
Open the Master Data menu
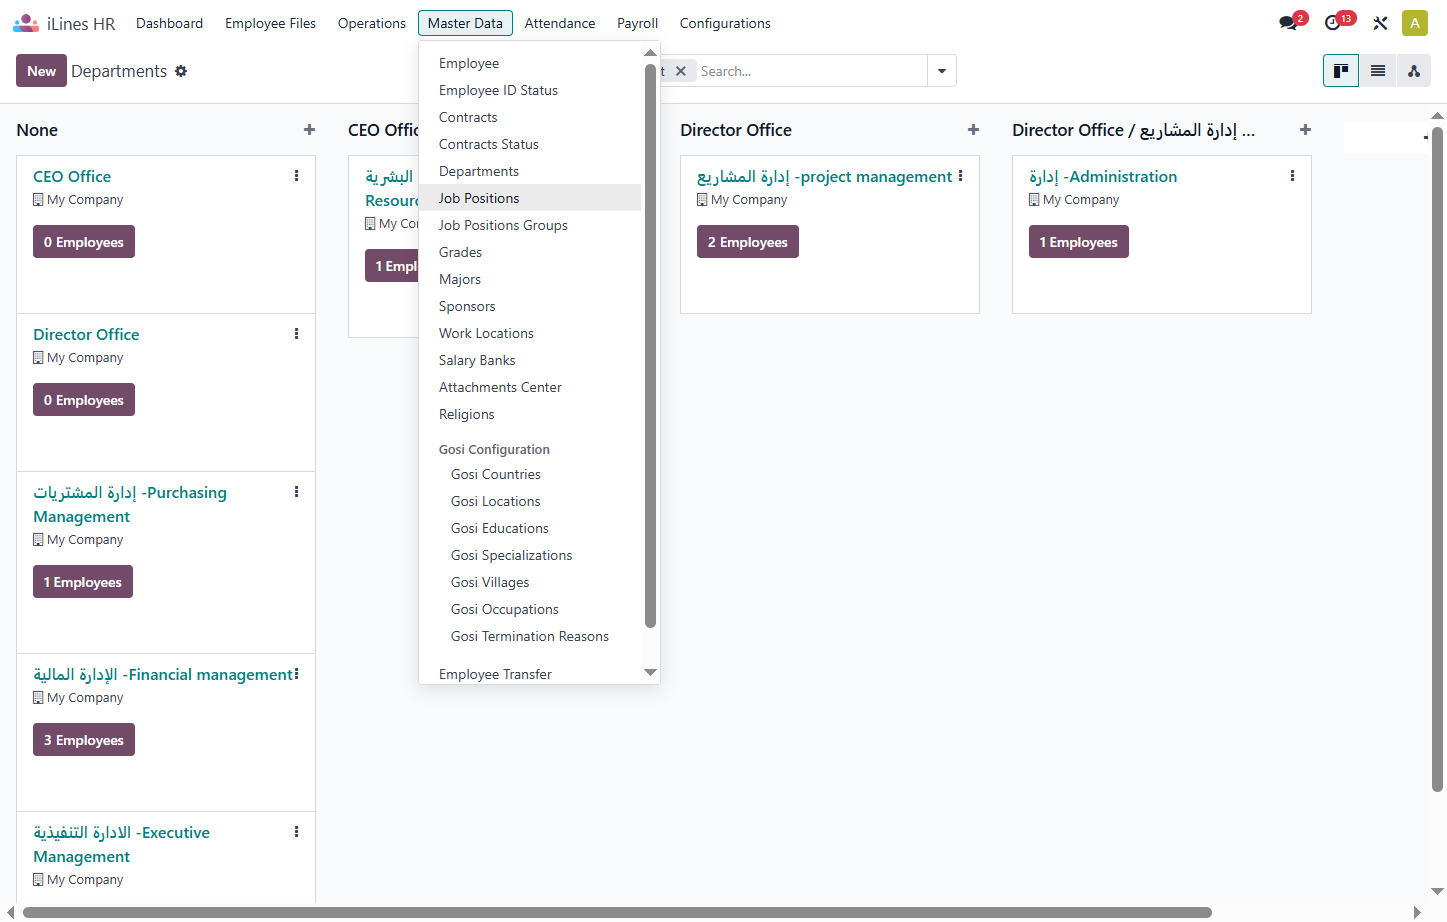tap(465, 23)
